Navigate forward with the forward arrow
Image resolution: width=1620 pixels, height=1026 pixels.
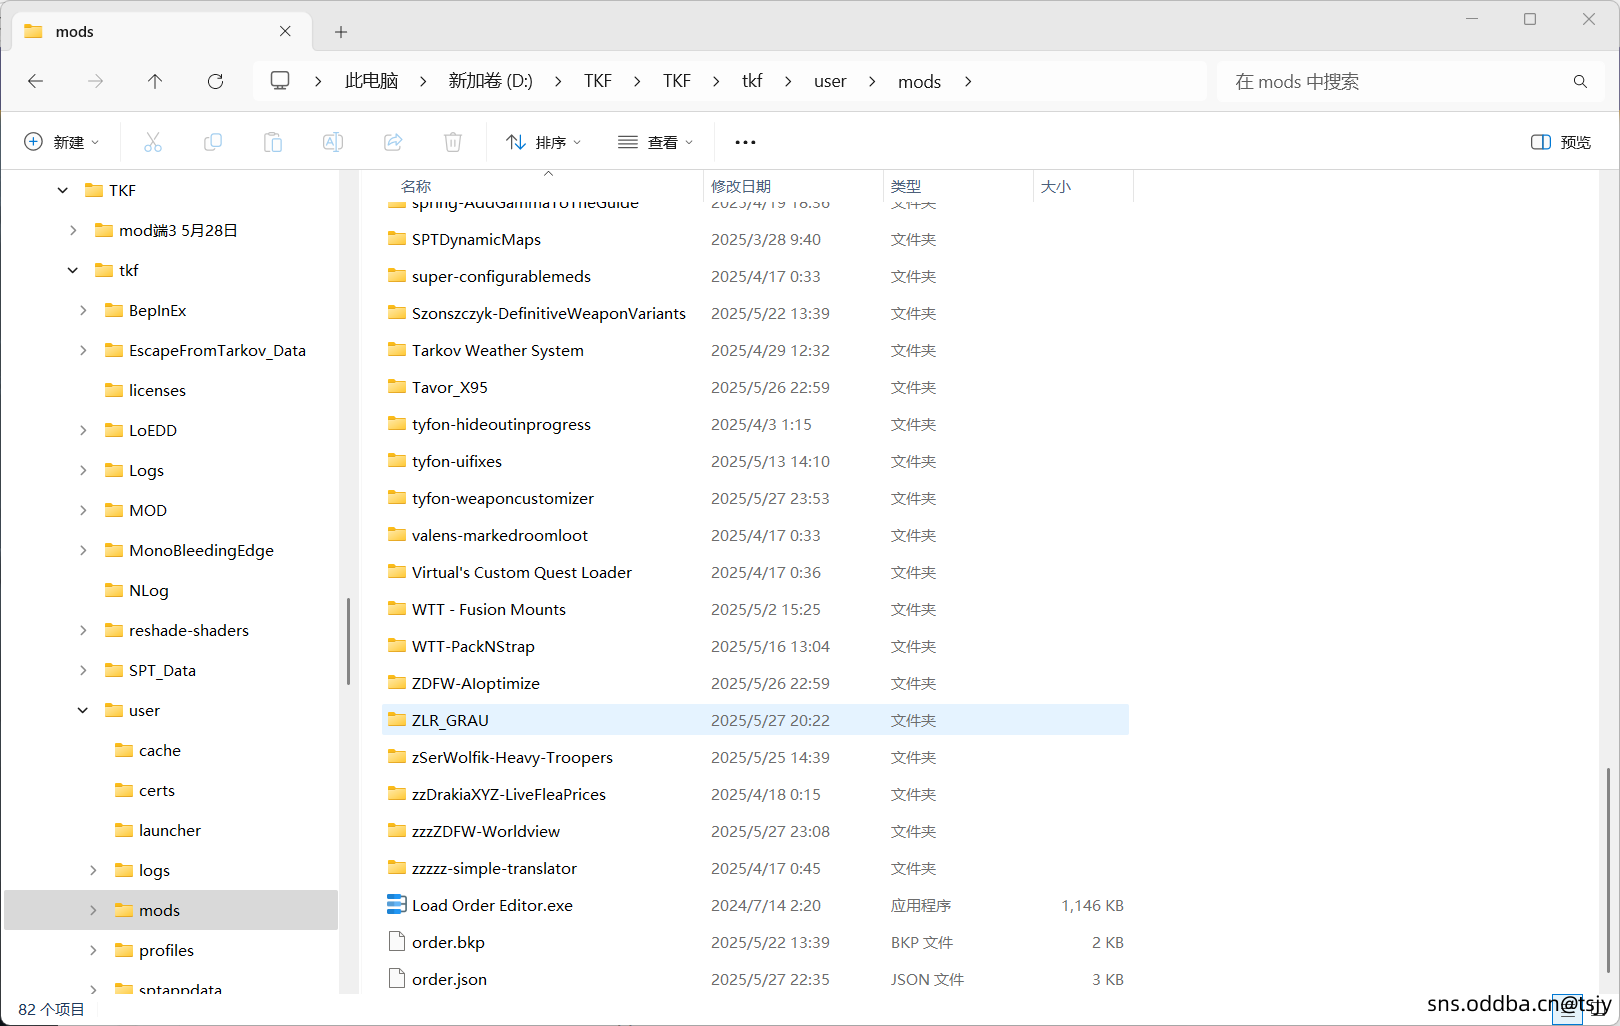pos(96,81)
